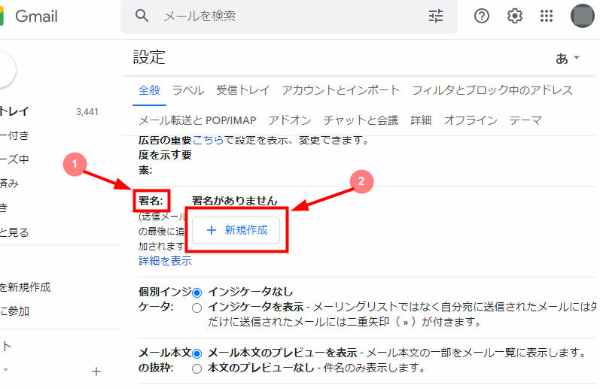Open the あ input language dropdown
This screenshot has height=388, width=600.
pyautogui.click(x=567, y=59)
